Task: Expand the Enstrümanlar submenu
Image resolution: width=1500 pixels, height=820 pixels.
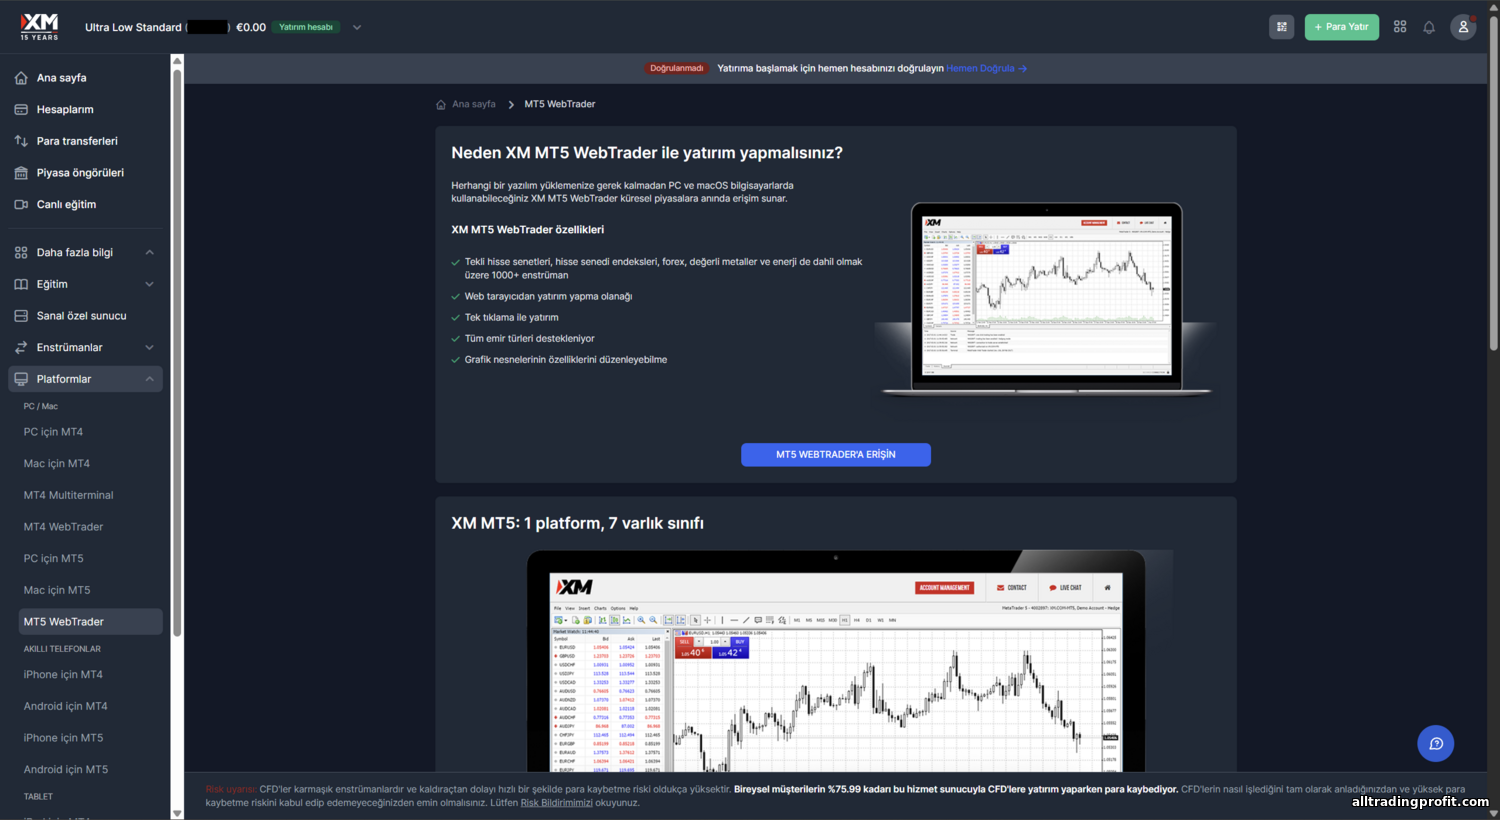Action: point(150,348)
